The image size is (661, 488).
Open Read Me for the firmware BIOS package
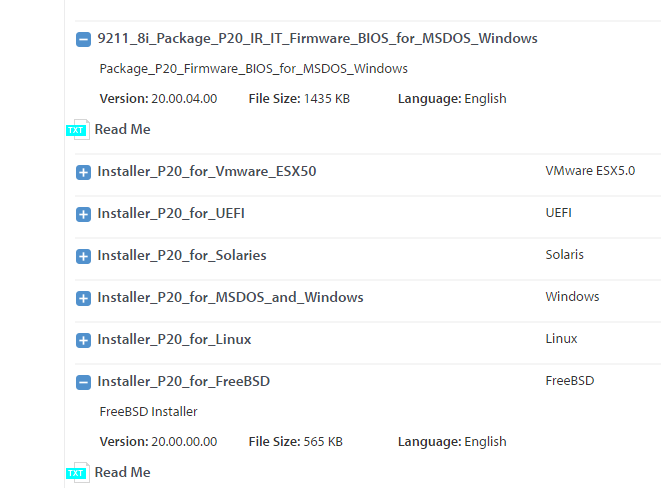122,129
